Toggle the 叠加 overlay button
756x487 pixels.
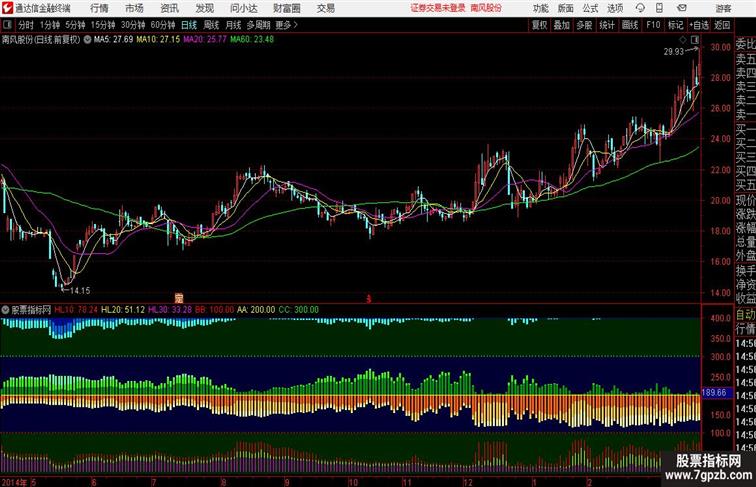(562, 25)
